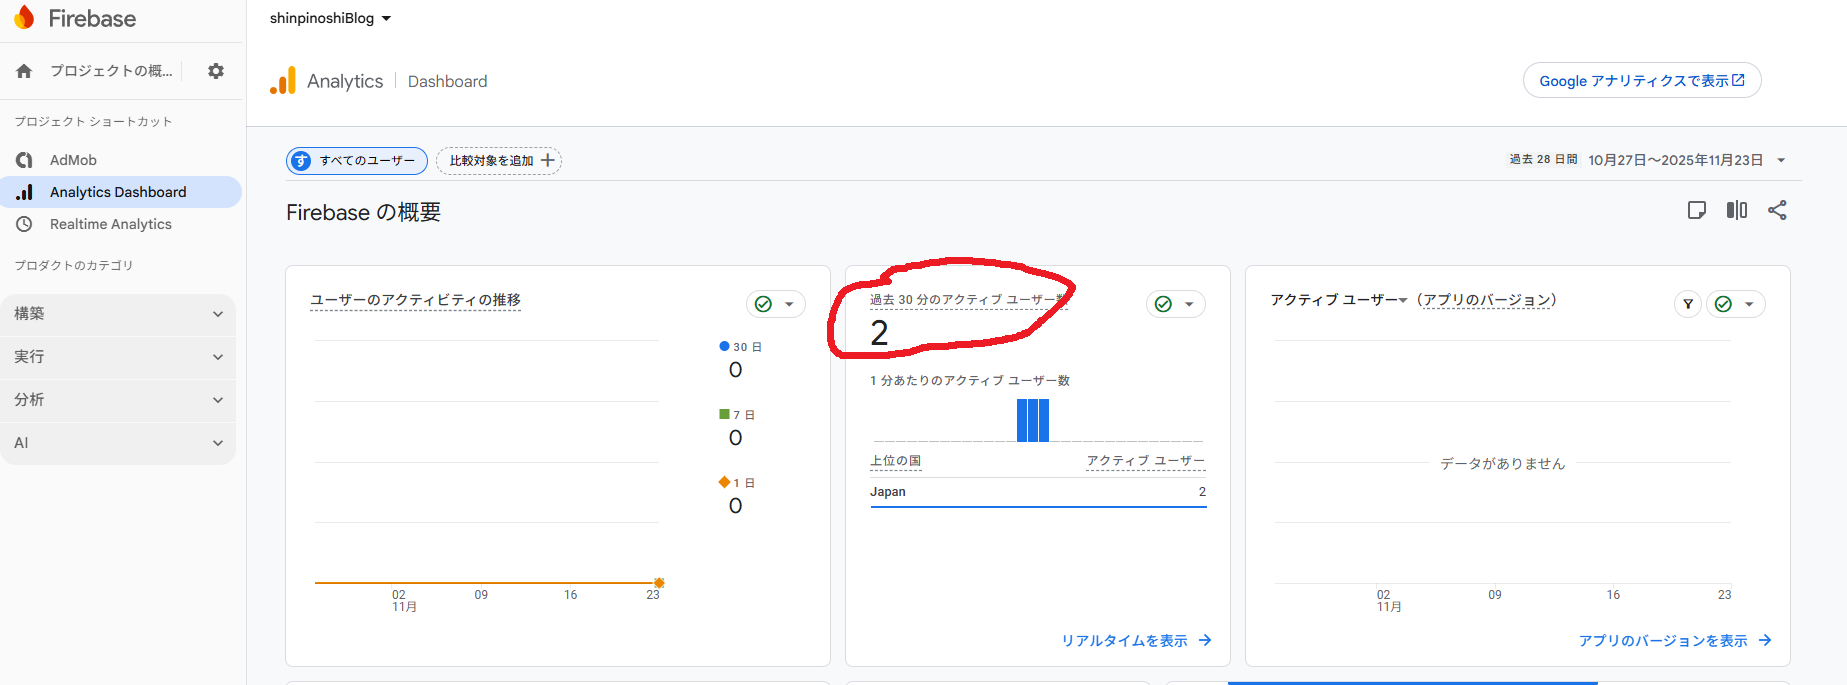
Task: Click the ユーザーのアクティビティの推移 card title
Action: pos(415,300)
